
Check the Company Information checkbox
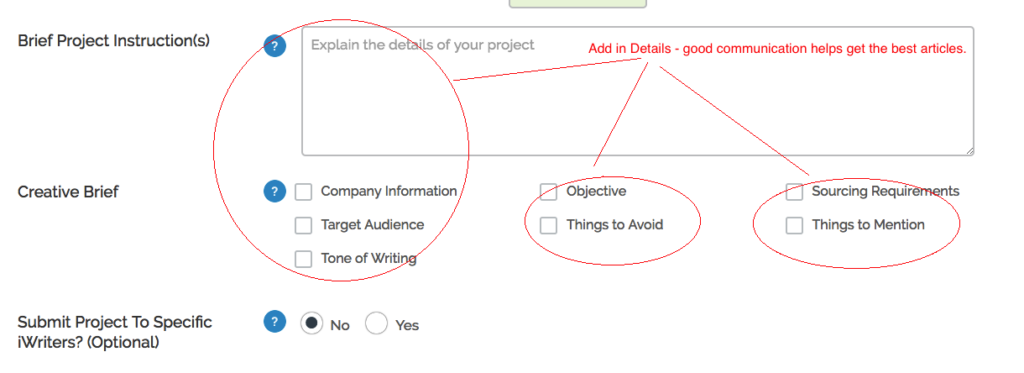303,191
